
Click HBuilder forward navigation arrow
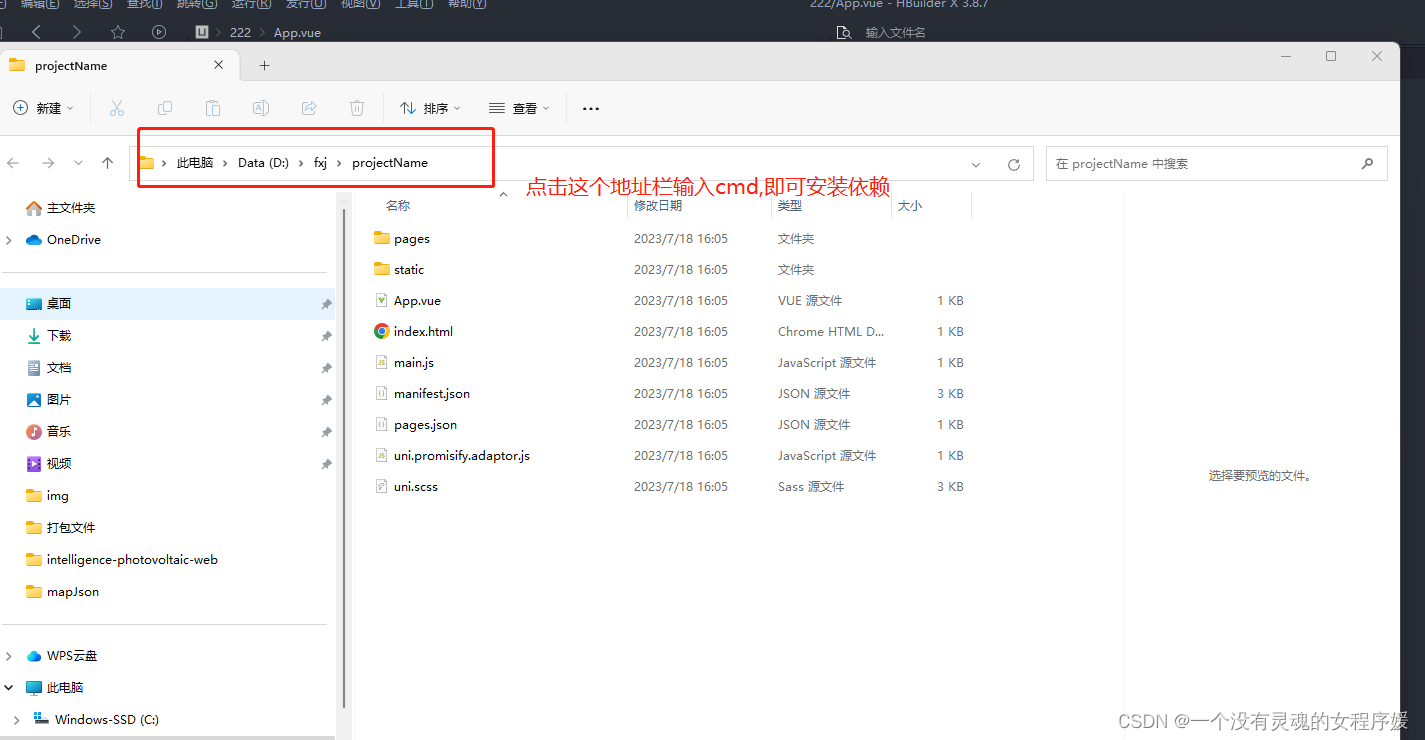[x=77, y=32]
